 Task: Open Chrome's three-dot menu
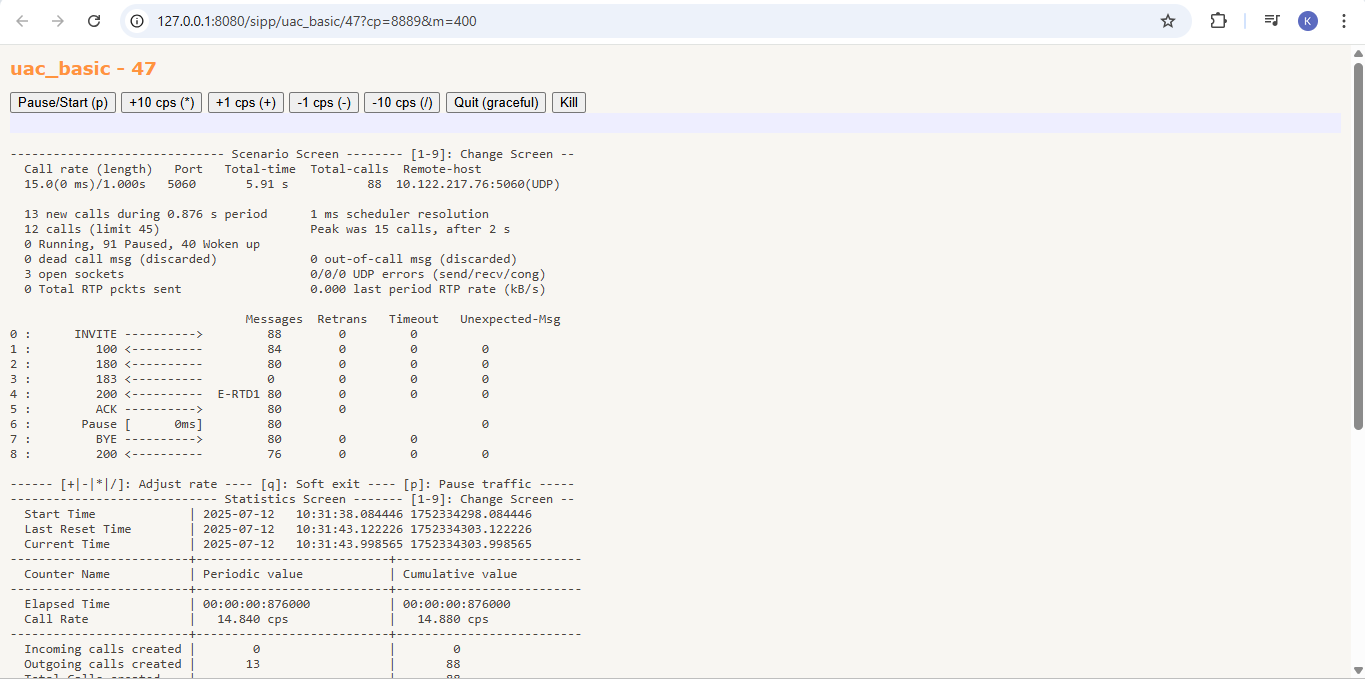(x=1344, y=20)
